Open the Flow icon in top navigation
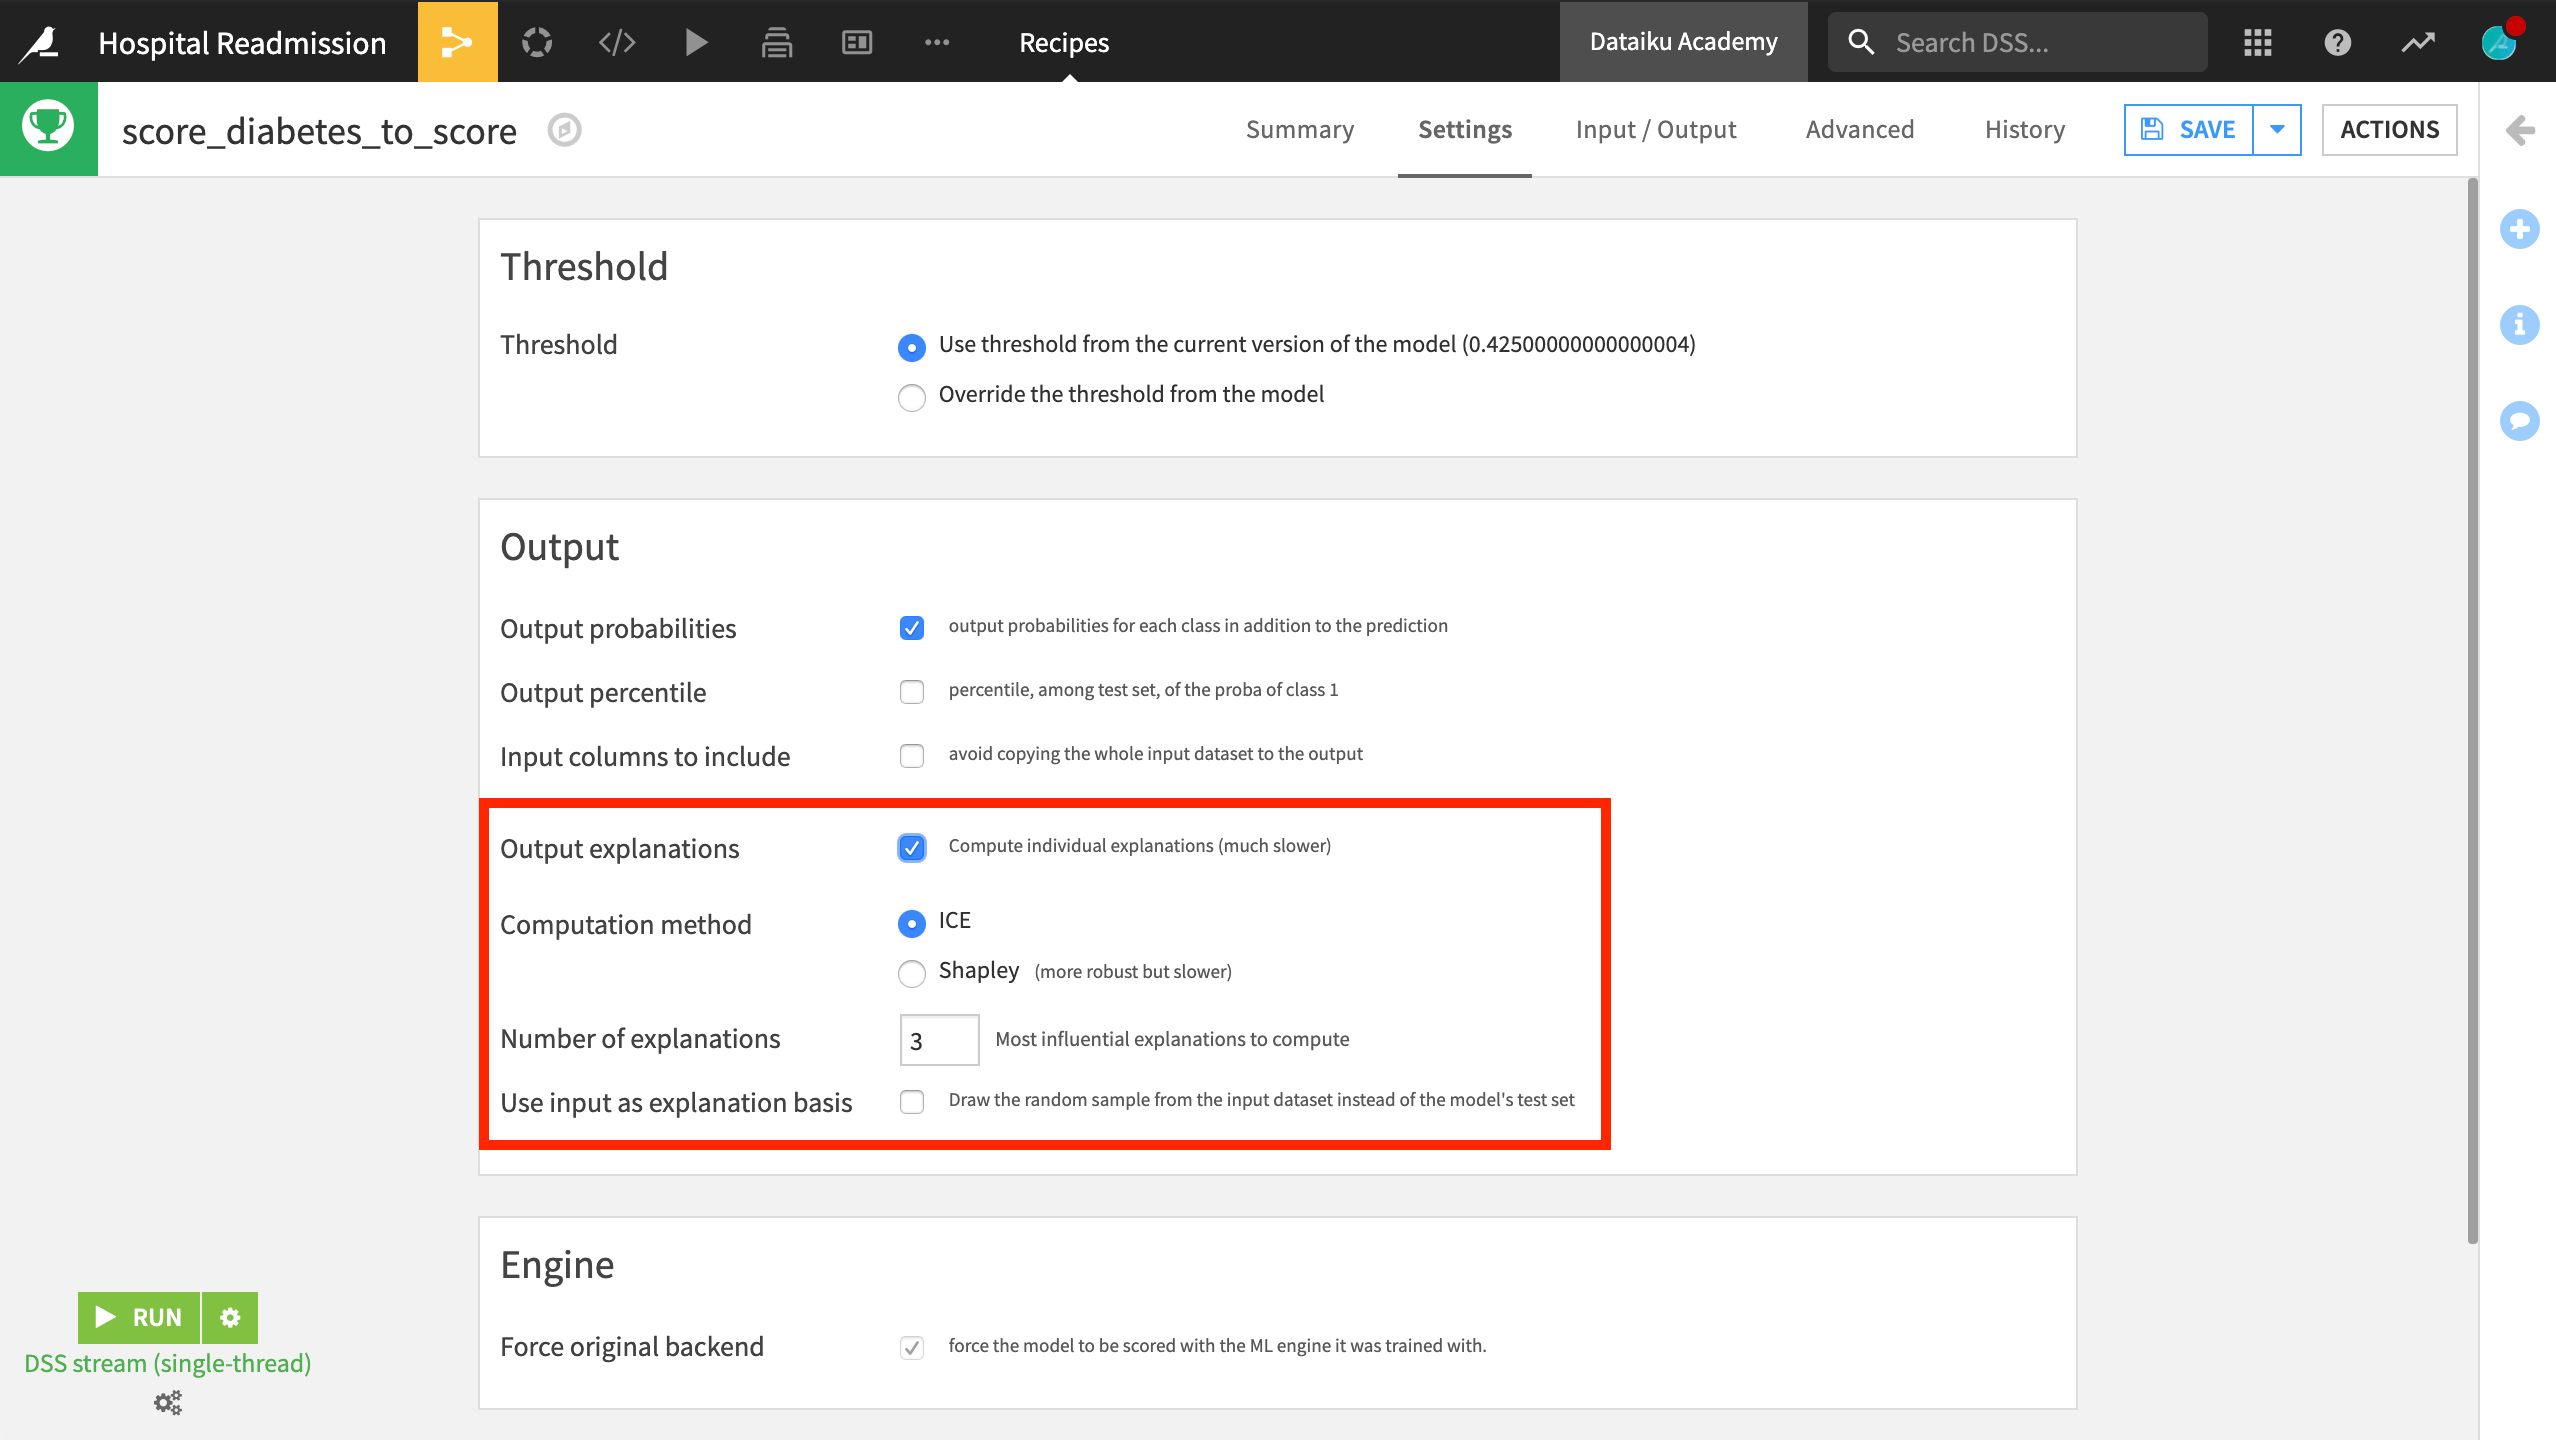This screenshot has width=2556, height=1440. (x=457, y=42)
